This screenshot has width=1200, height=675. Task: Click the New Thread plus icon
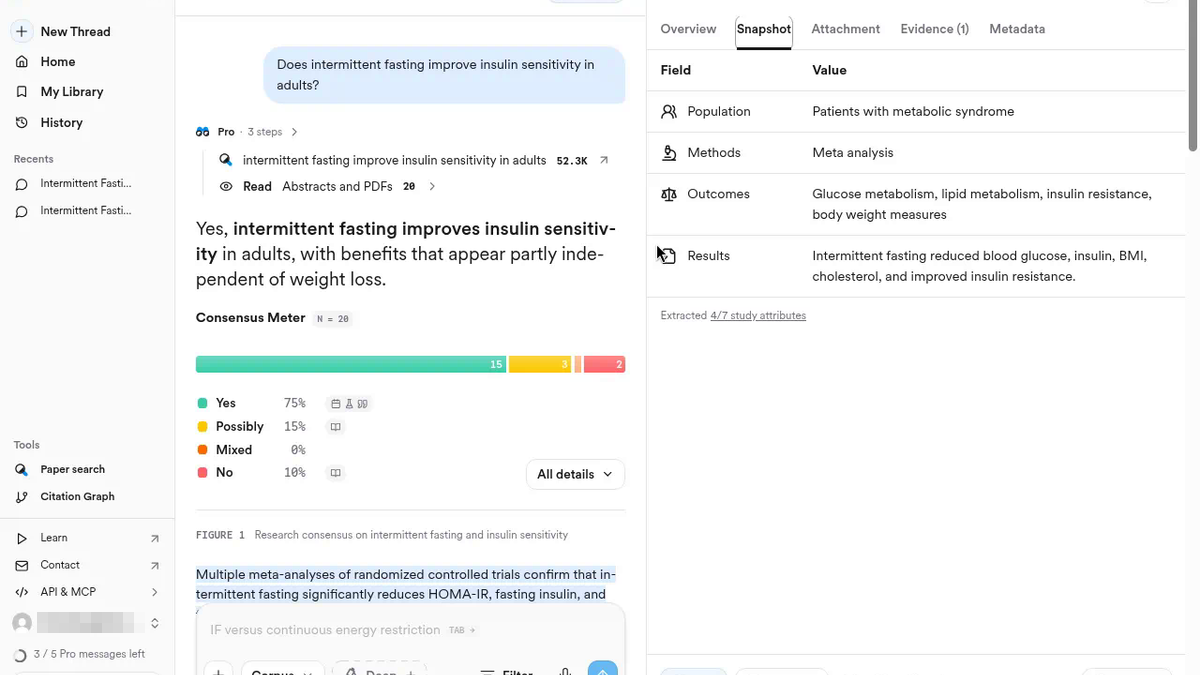(x=22, y=32)
